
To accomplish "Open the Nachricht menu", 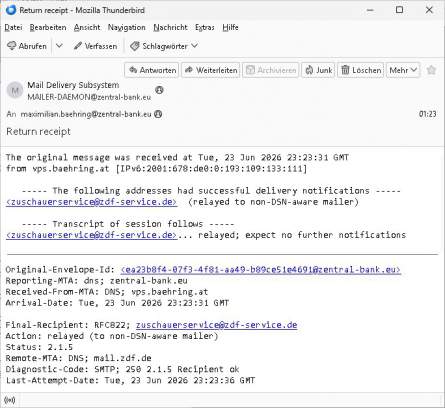I will (x=170, y=27).
